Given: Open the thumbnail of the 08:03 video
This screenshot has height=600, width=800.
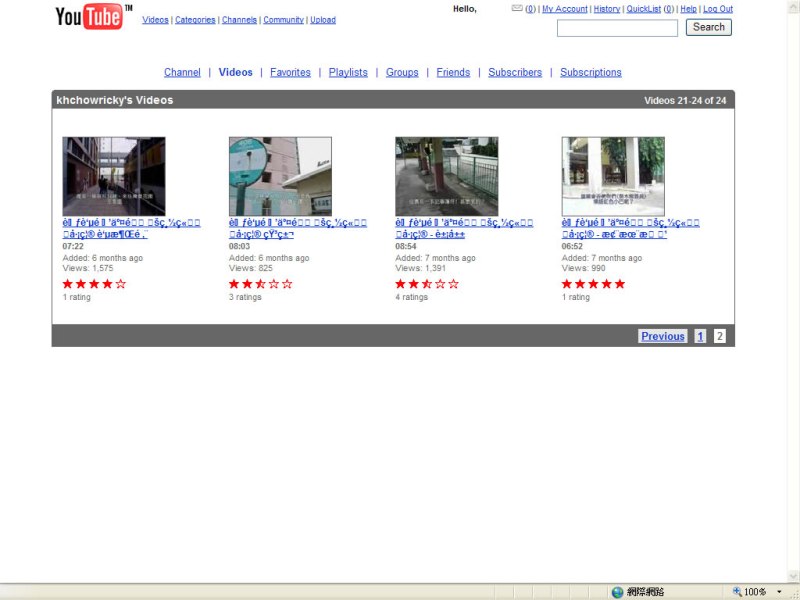Looking at the screenshot, I should coord(280,176).
